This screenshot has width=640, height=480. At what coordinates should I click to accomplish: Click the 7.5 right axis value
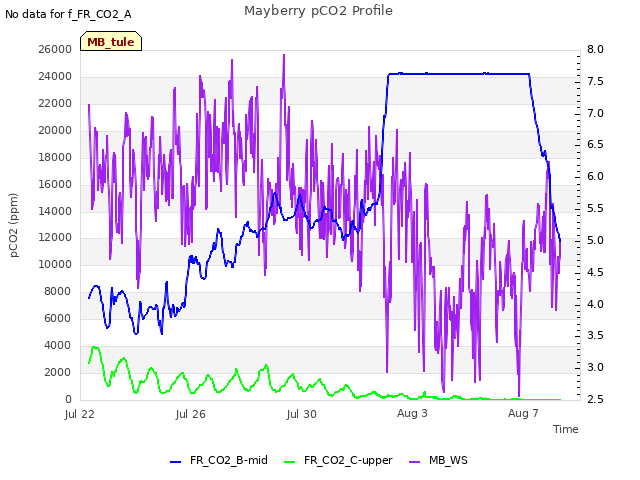(x=595, y=81)
